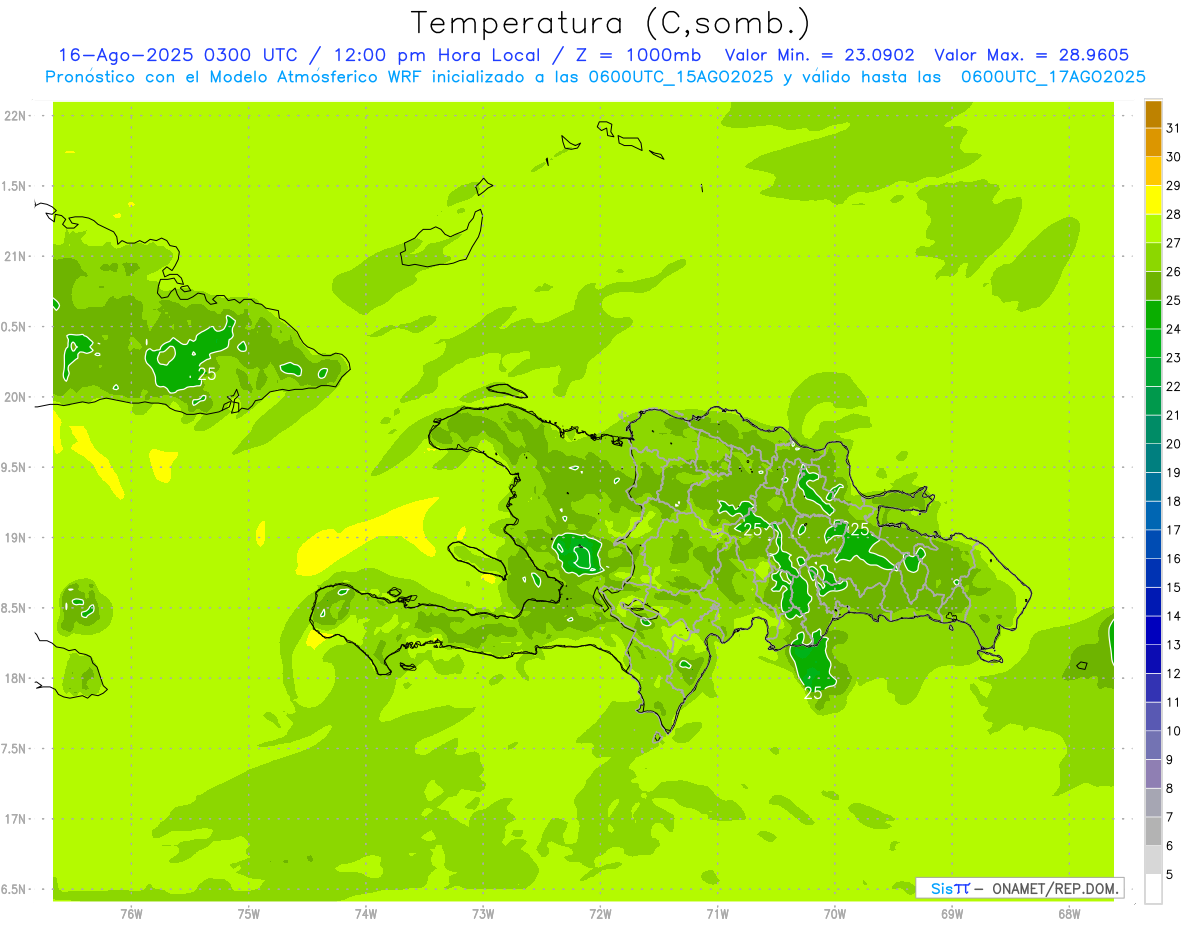Click the "76W" longitude label
Image resolution: width=1200 pixels, height=927 pixels.
point(131,914)
